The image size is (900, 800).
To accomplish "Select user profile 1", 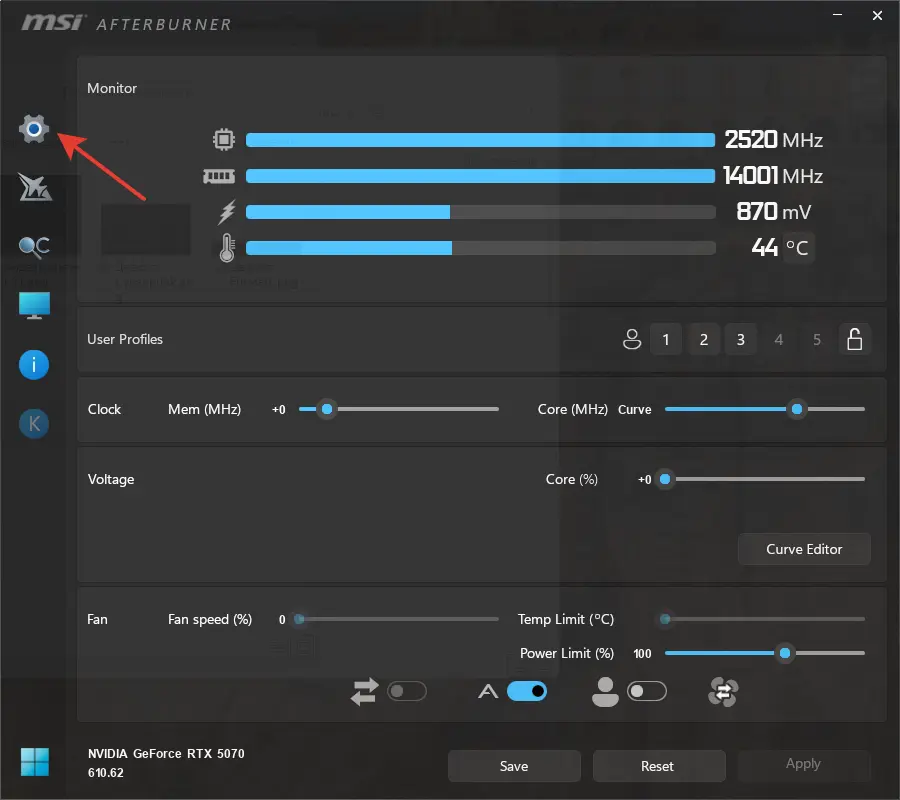I will (666, 339).
